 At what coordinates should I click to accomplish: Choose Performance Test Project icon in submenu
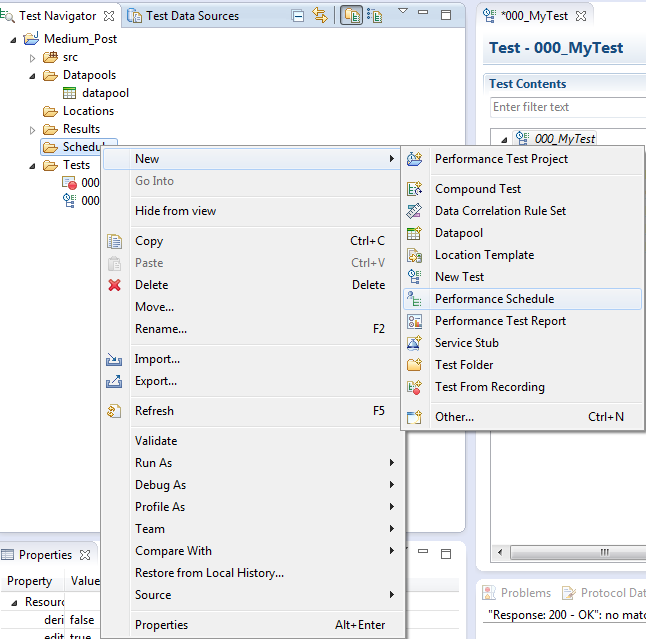tap(414, 159)
